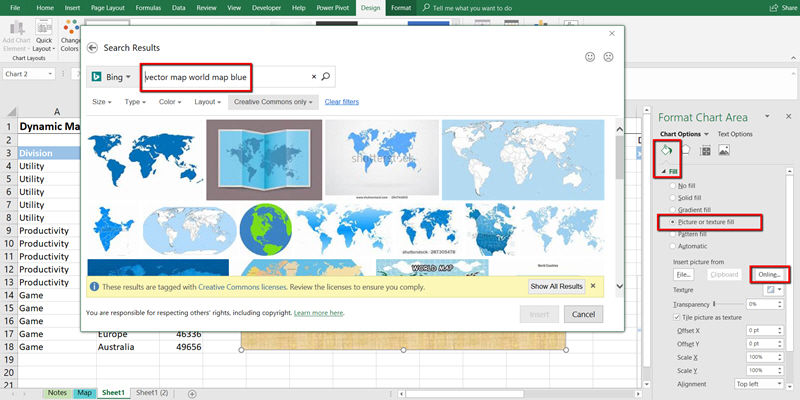Click the frowning face feedback icon
The image size is (800, 400).
(x=607, y=57)
